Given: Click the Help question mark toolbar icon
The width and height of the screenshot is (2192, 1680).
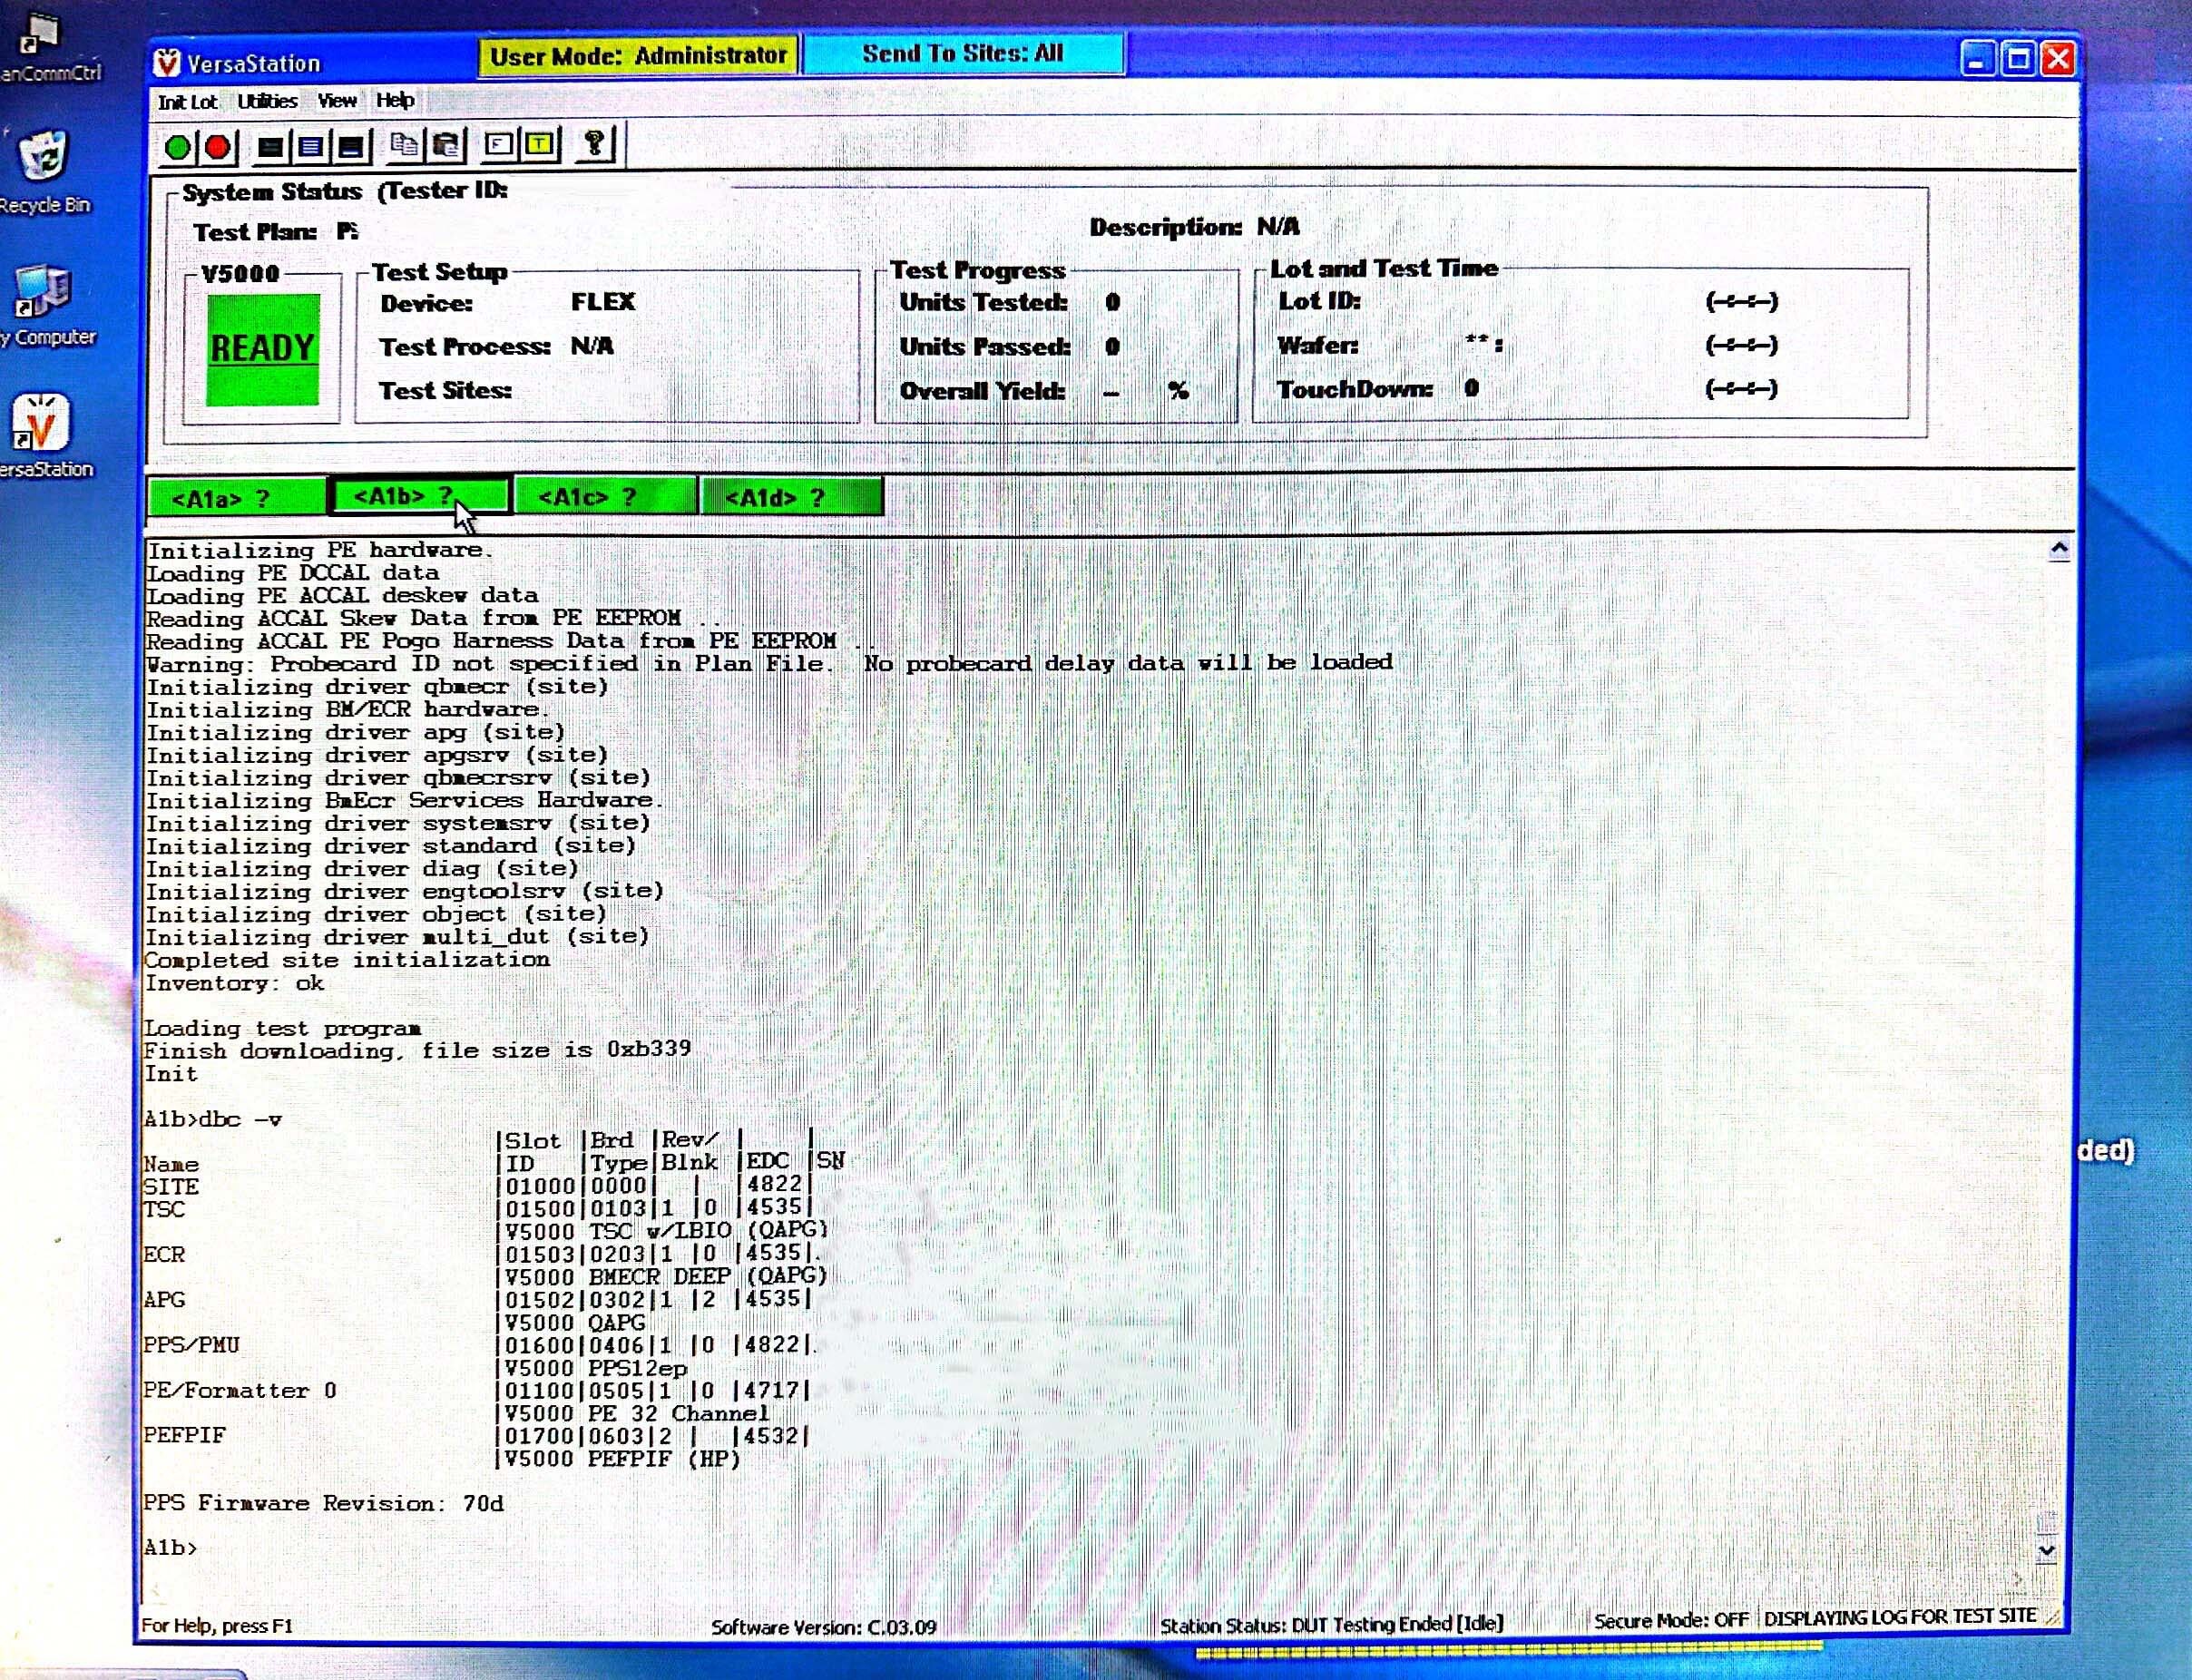Looking at the screenshot, I should [x=595, y=144].
